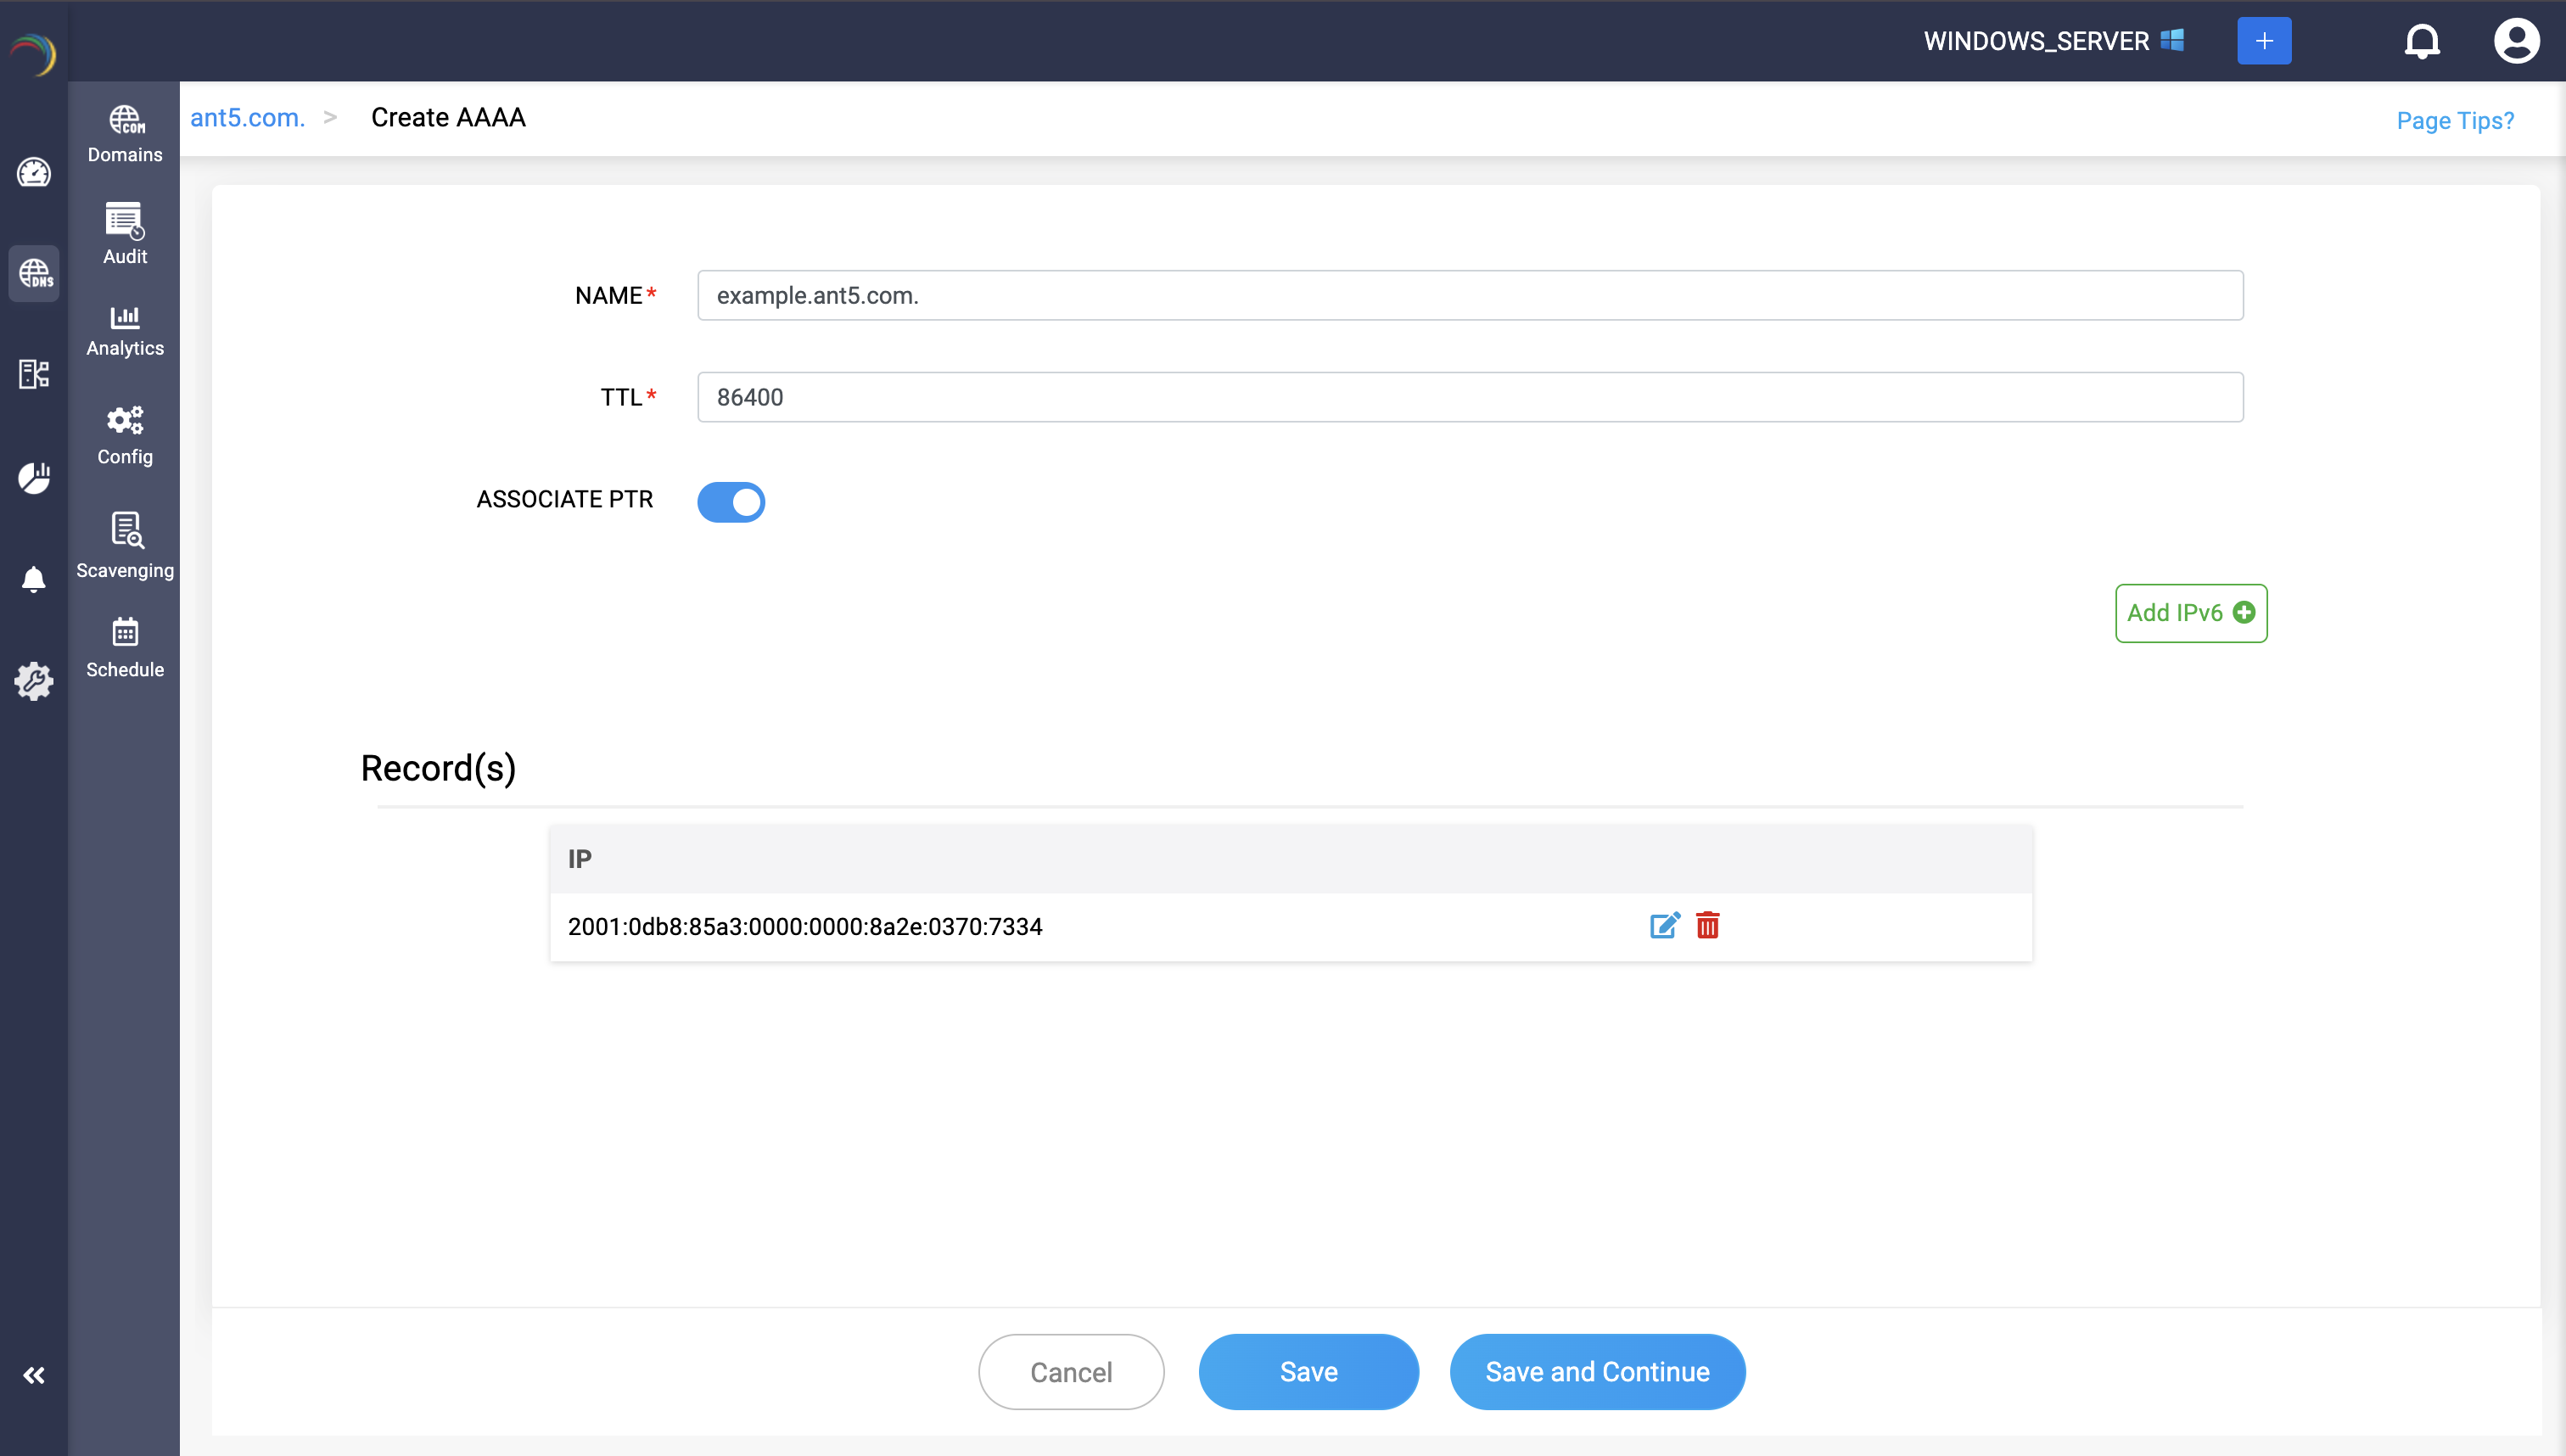Image resolution: width=2566 pixels, height=1456 pixels.
Task: Open the Analytics section
Action: click(x=125, y=331)
